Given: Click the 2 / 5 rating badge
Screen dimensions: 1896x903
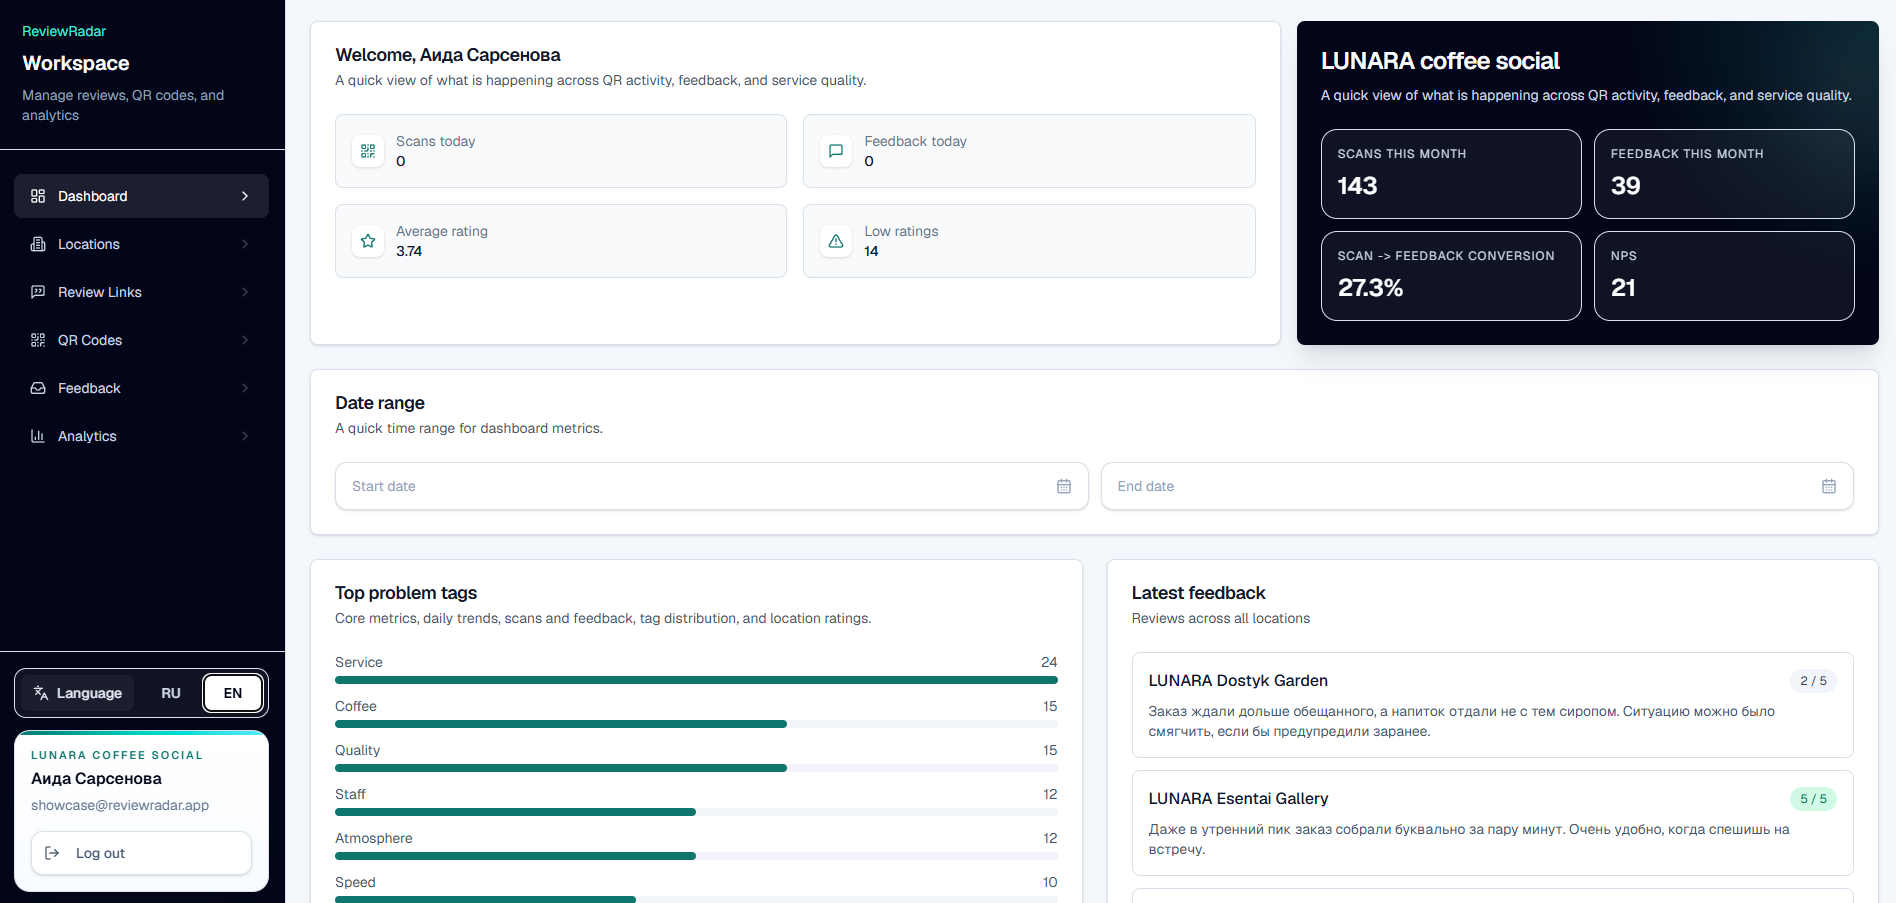Looking at the screenshot, I should [x=1813, y=681].
